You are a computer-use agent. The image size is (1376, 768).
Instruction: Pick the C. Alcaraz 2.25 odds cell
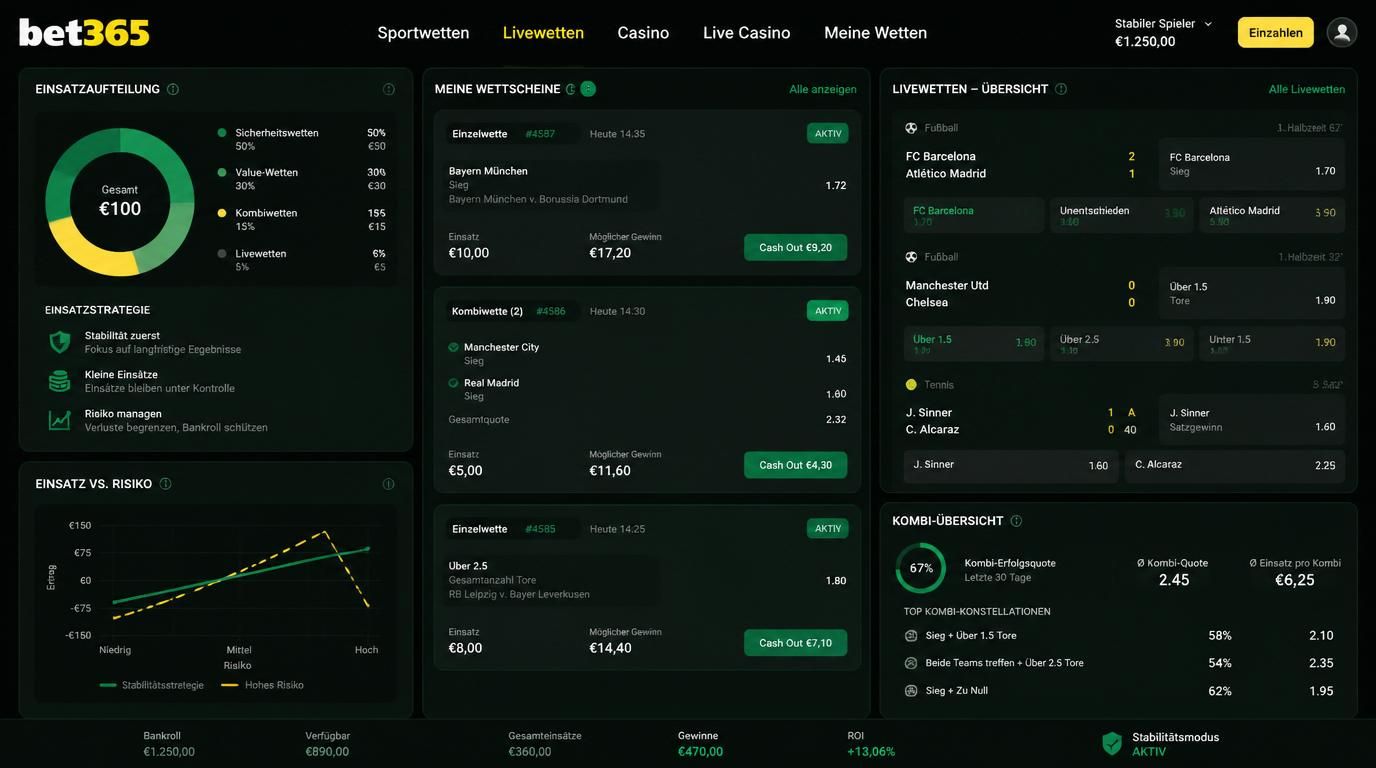click(x=1235, y=466)
